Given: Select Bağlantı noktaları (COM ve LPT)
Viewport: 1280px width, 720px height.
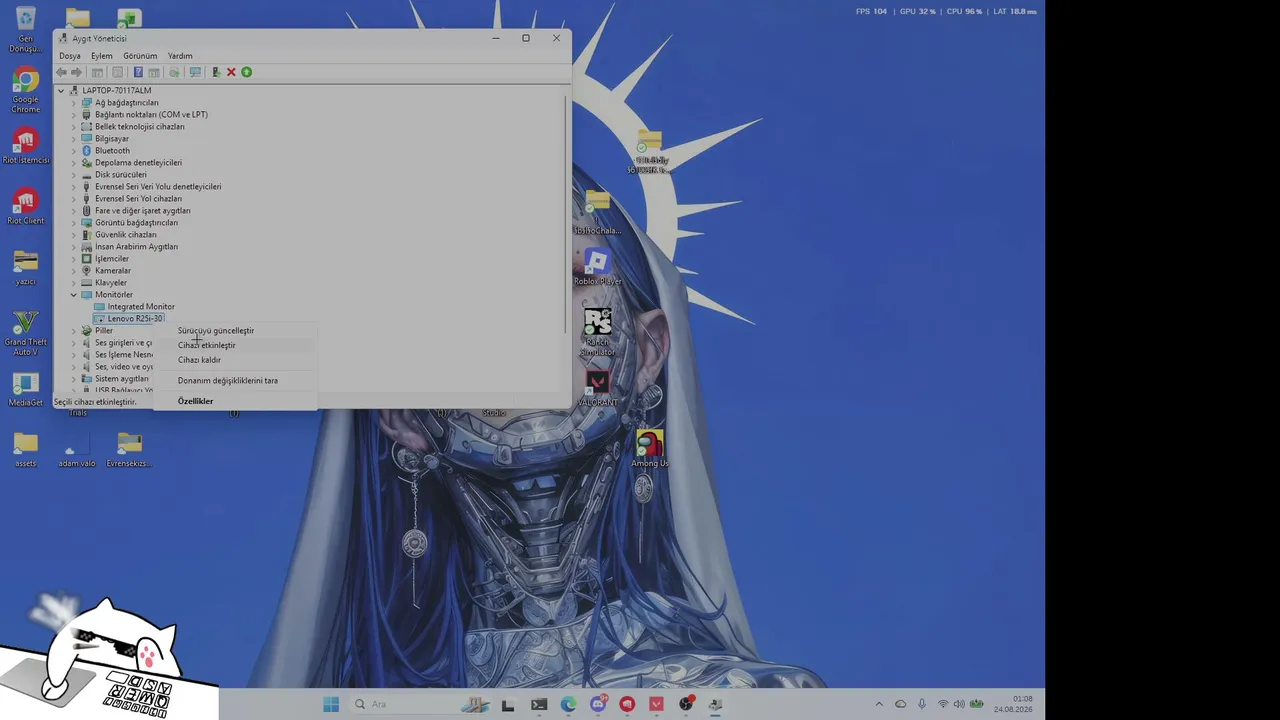Looking at the screenshot, I should 151,115.
